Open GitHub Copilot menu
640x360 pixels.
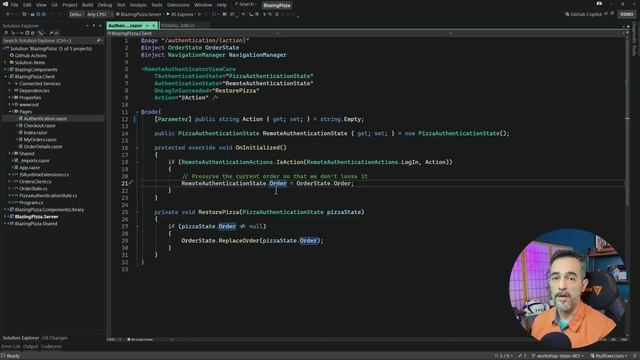pyautogui.click(x=583, y=14)
